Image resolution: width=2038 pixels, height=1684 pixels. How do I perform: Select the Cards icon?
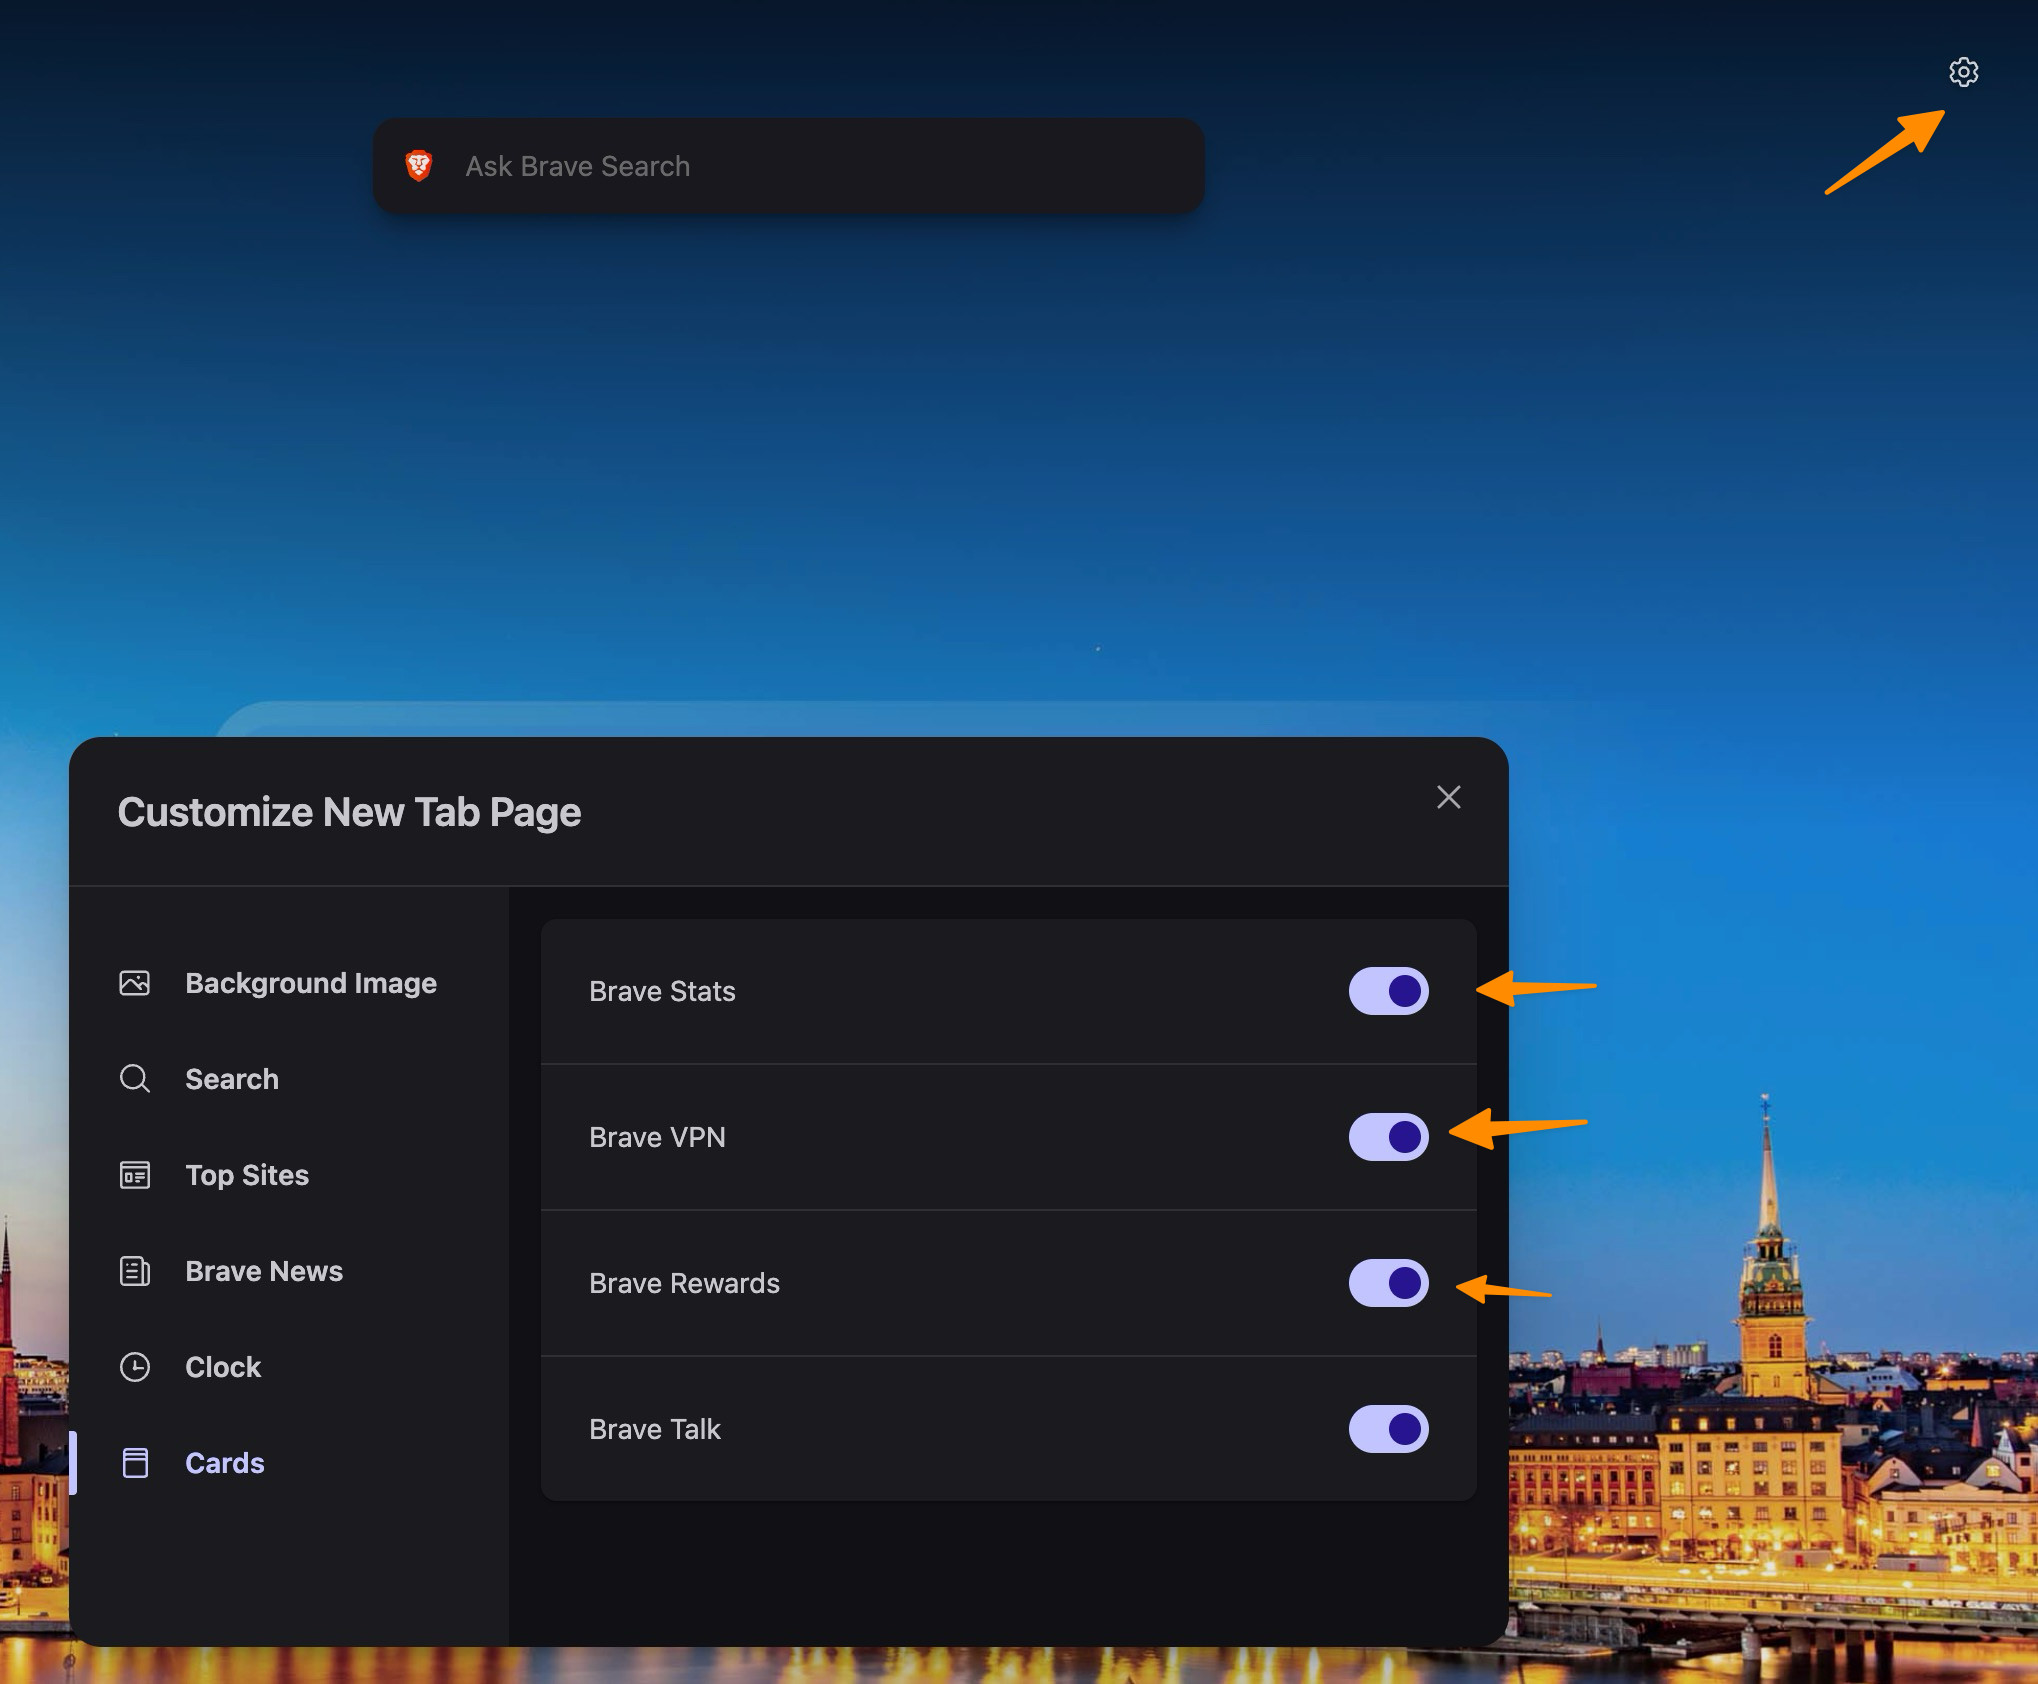135,1462
